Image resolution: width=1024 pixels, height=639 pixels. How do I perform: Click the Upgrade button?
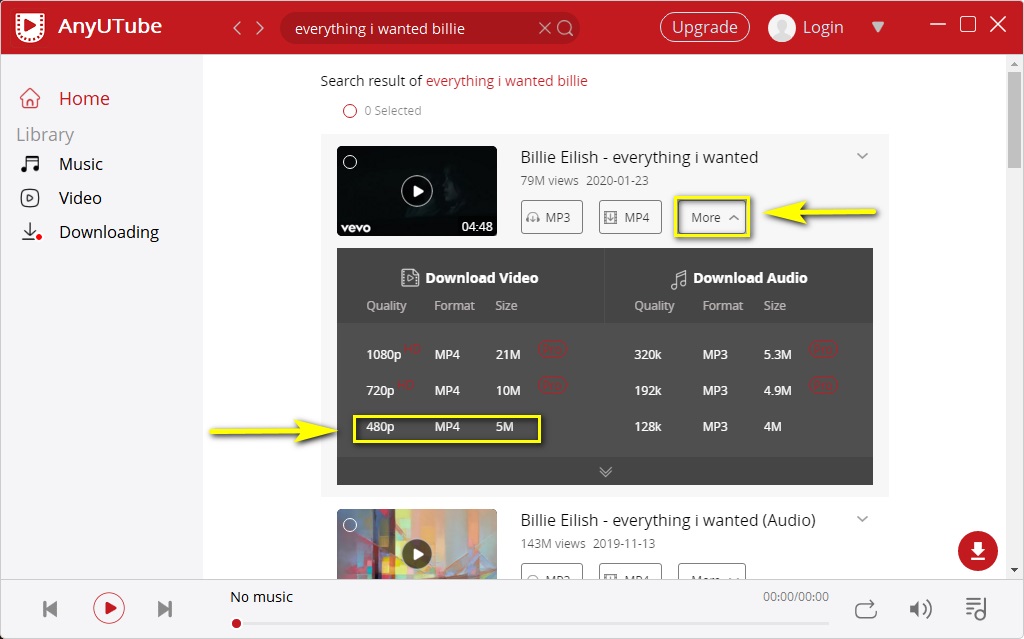pyautogui.click(x=705, y=27)
